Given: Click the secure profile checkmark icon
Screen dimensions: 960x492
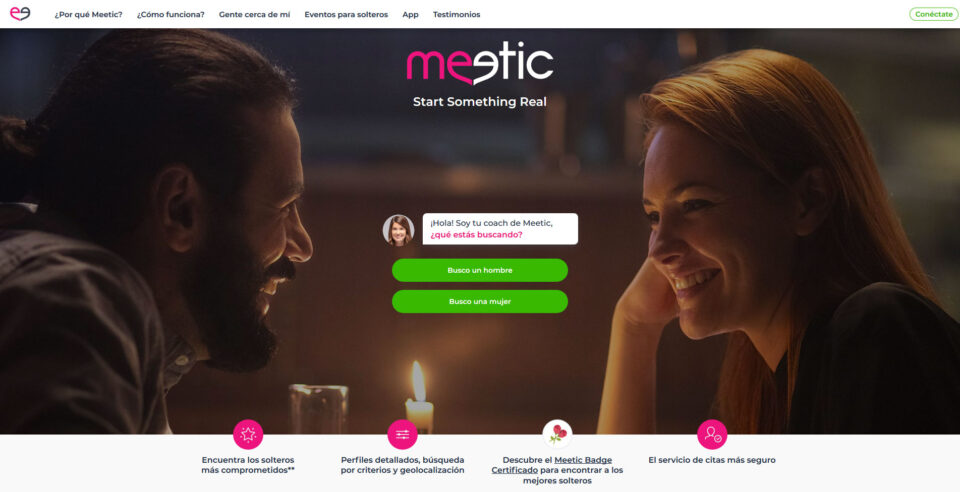Looking at the screenshot, I should click(x=712, y=434).
